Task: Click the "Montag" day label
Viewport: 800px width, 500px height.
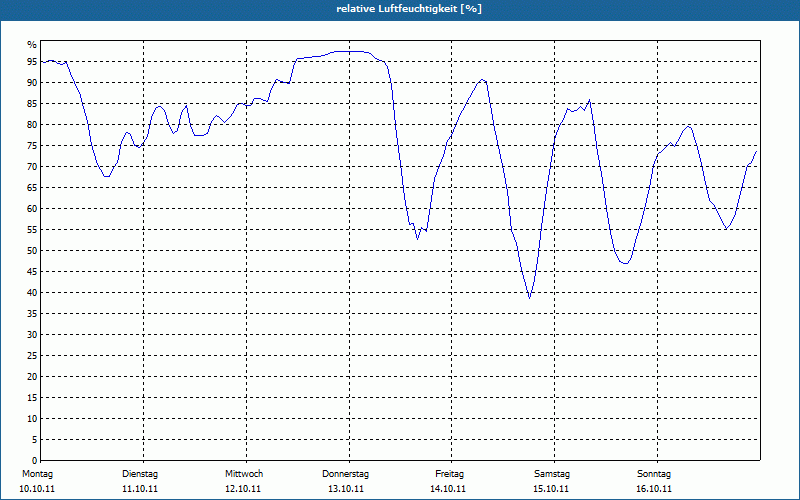Action: click(x=37, y=474)
